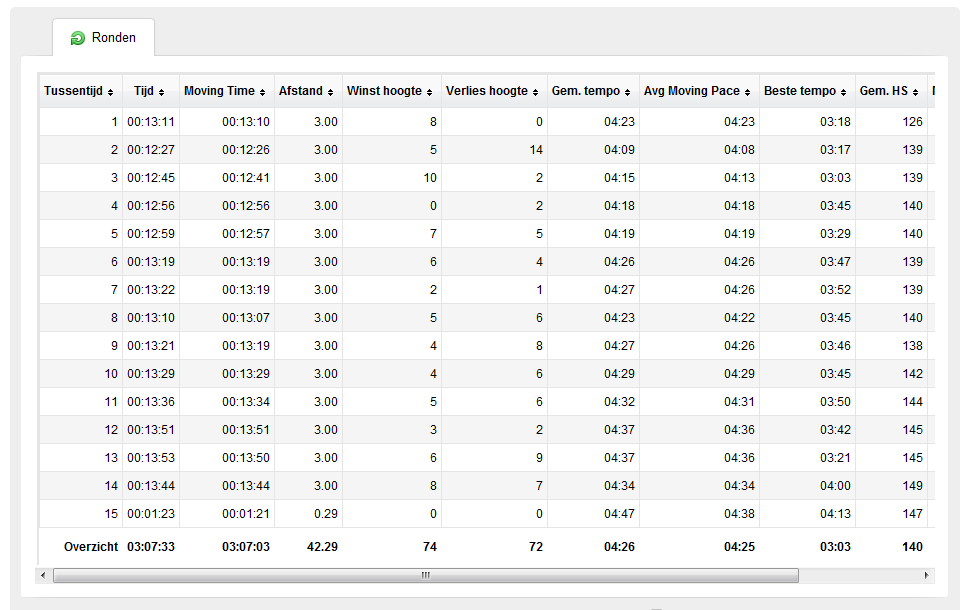Click lap 11 Avg Moving Pace 04:31
Image resolution: width=968 pixels, height=610 pixels.
click(739, 402)
